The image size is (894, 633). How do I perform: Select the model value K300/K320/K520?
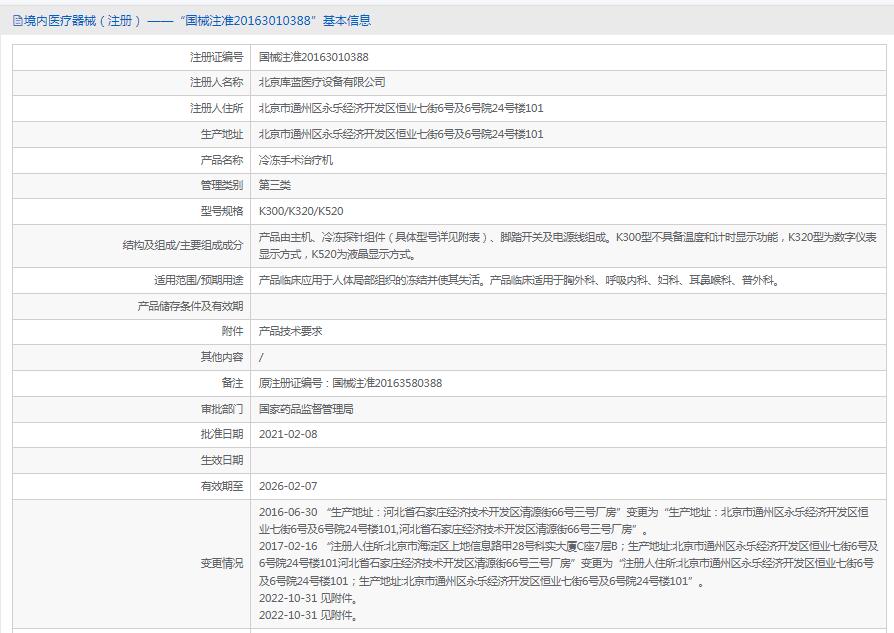point(301,211)
